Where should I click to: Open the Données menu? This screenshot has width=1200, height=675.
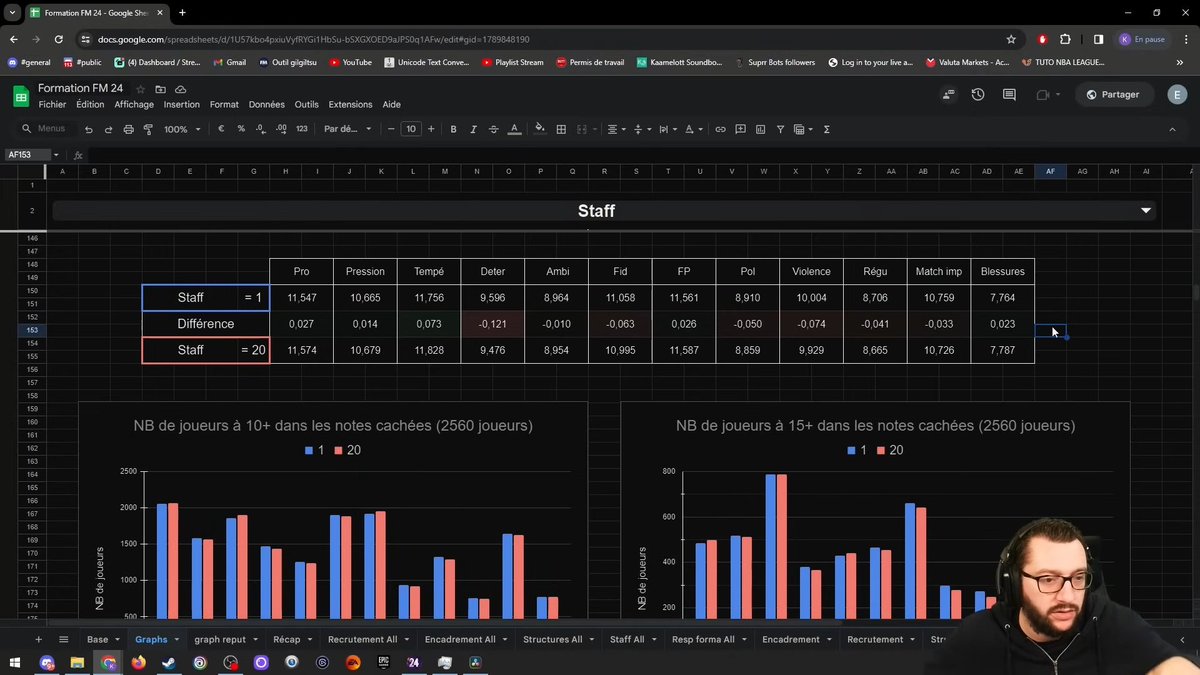pyautogui.click(x=267, y=104)
